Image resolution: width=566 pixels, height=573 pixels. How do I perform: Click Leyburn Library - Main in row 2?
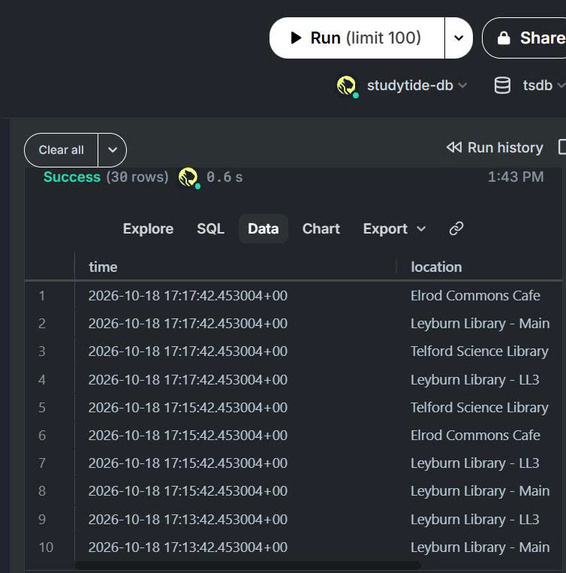pos(480,323)
